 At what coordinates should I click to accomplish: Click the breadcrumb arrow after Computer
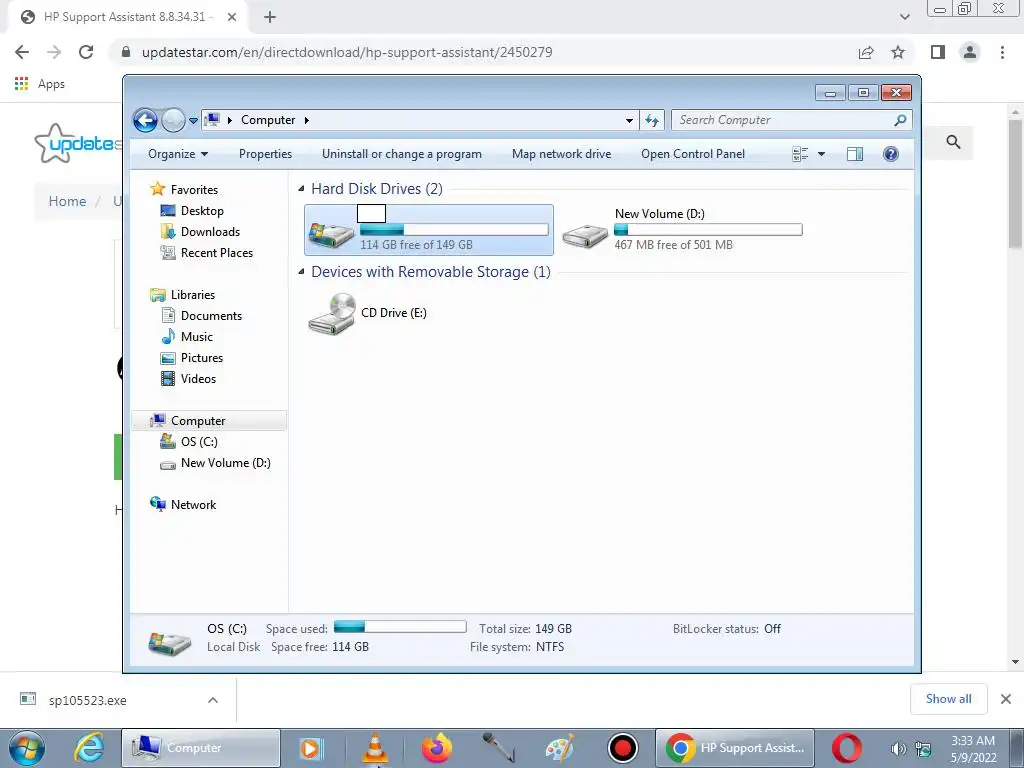pos(306,120)
